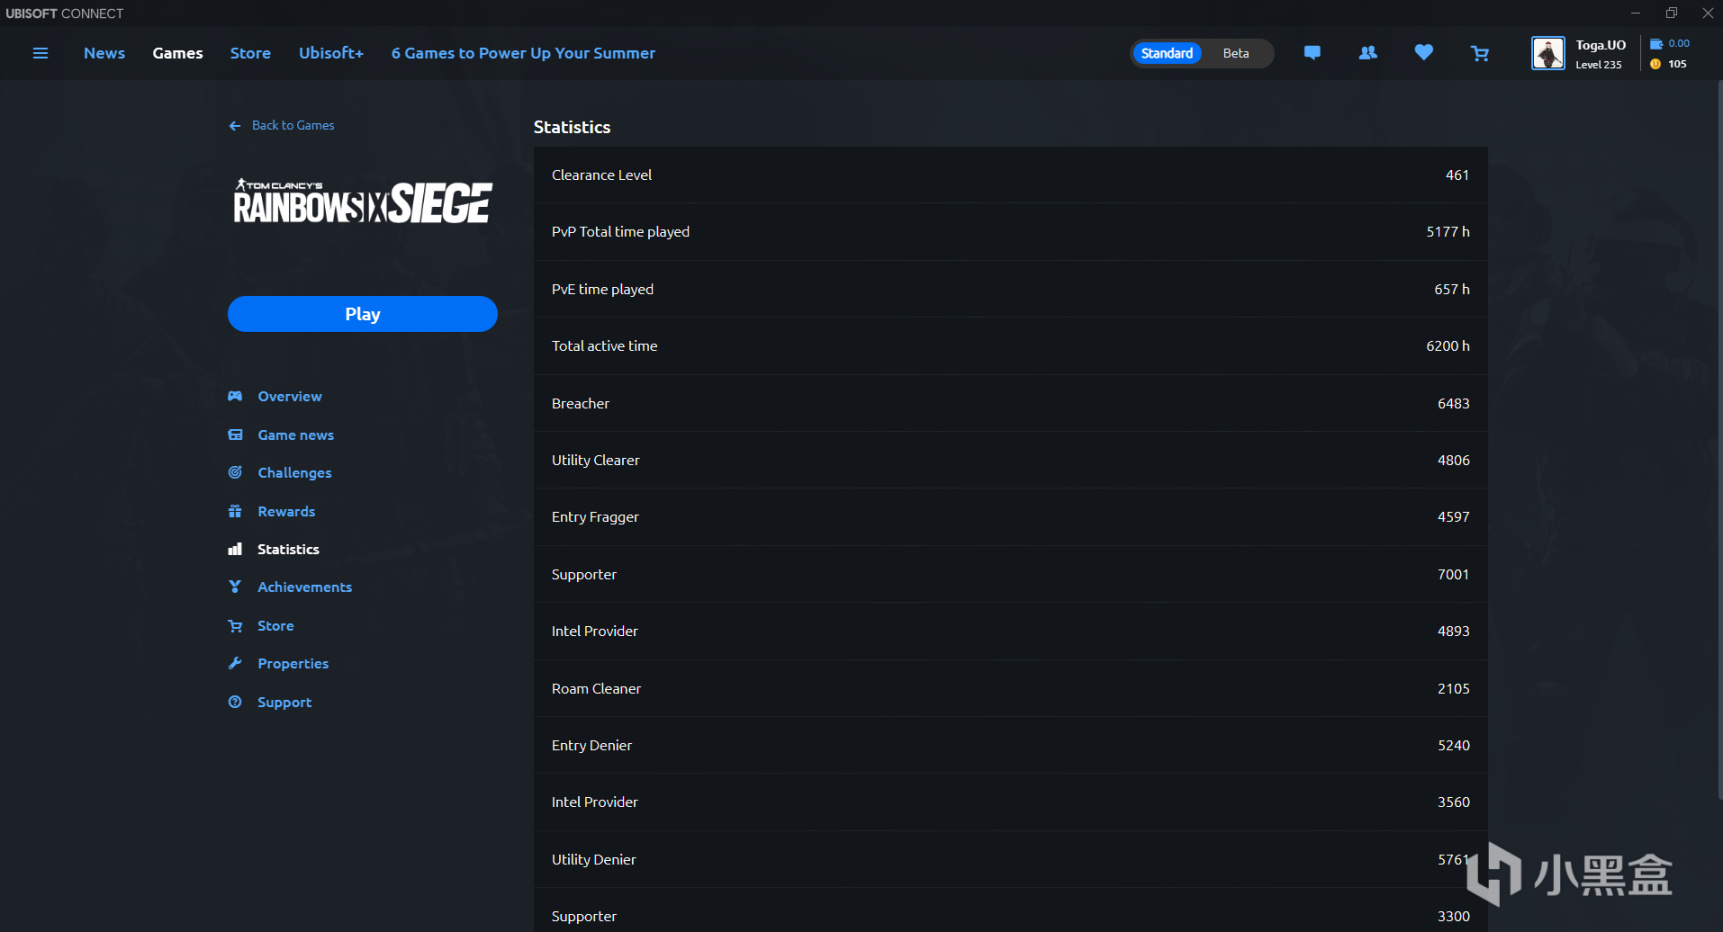The height and width of the screenshot is (932, 1723).
Task: Click the Challenges target icon
Action: [x=235, y=473]
